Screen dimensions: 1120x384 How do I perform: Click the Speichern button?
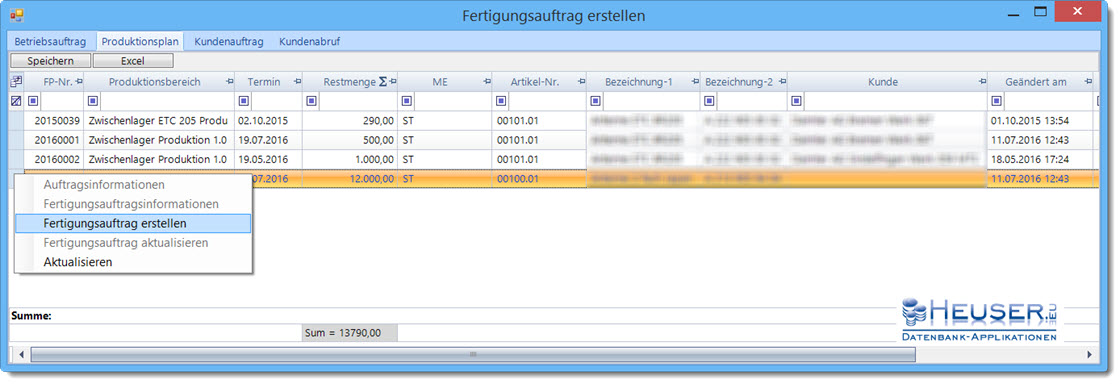pos(51,61)
